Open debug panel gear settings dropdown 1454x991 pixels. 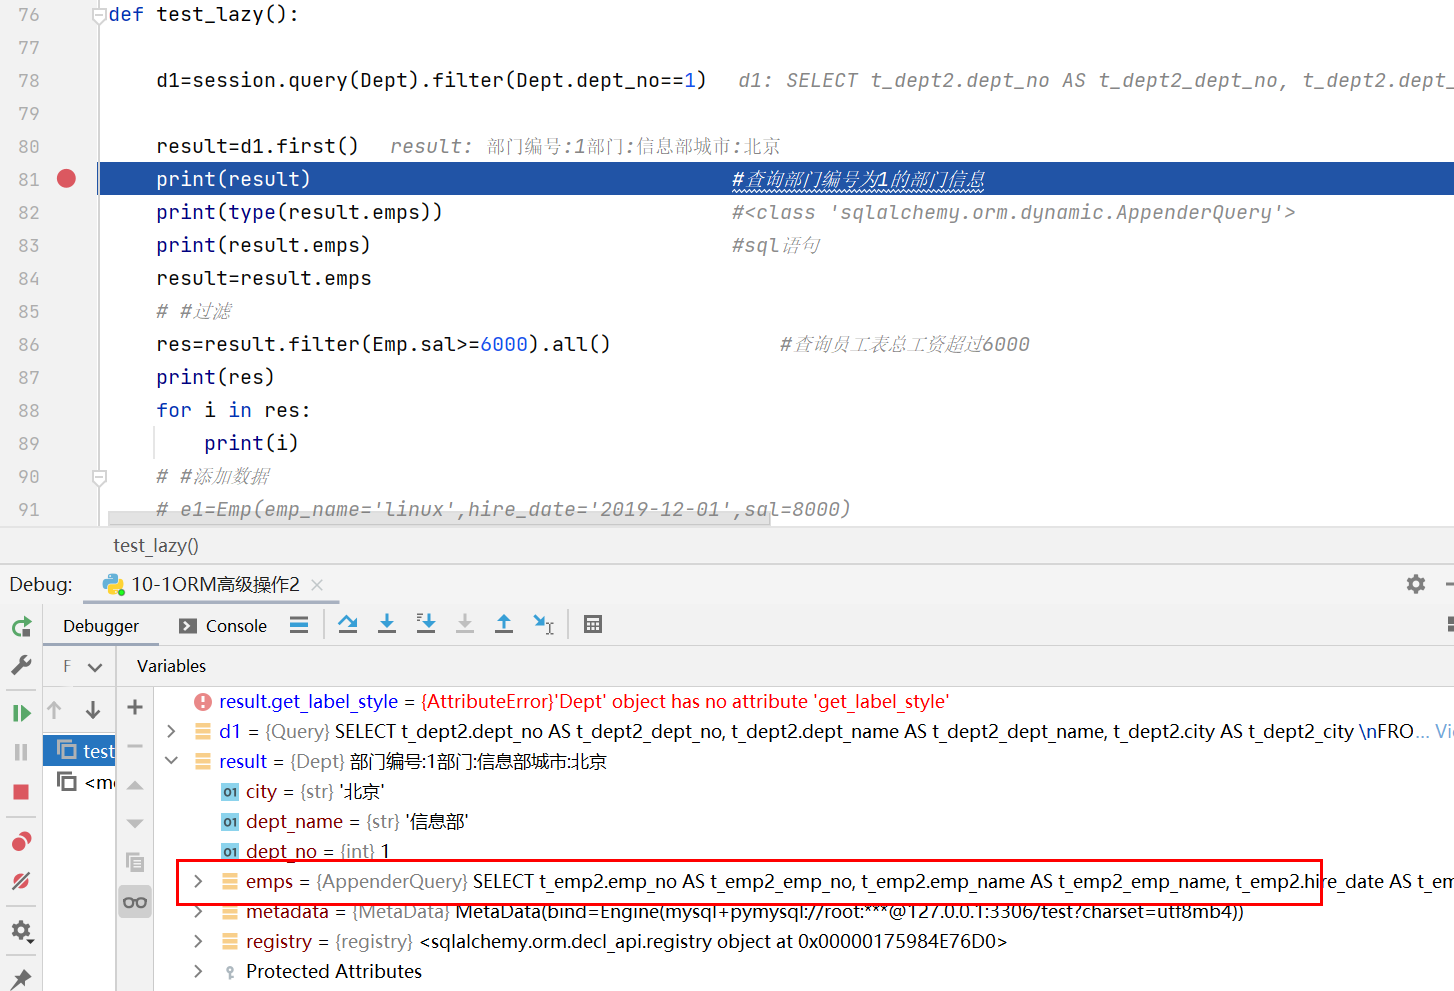pyautogui.click(x=21, y=931)
